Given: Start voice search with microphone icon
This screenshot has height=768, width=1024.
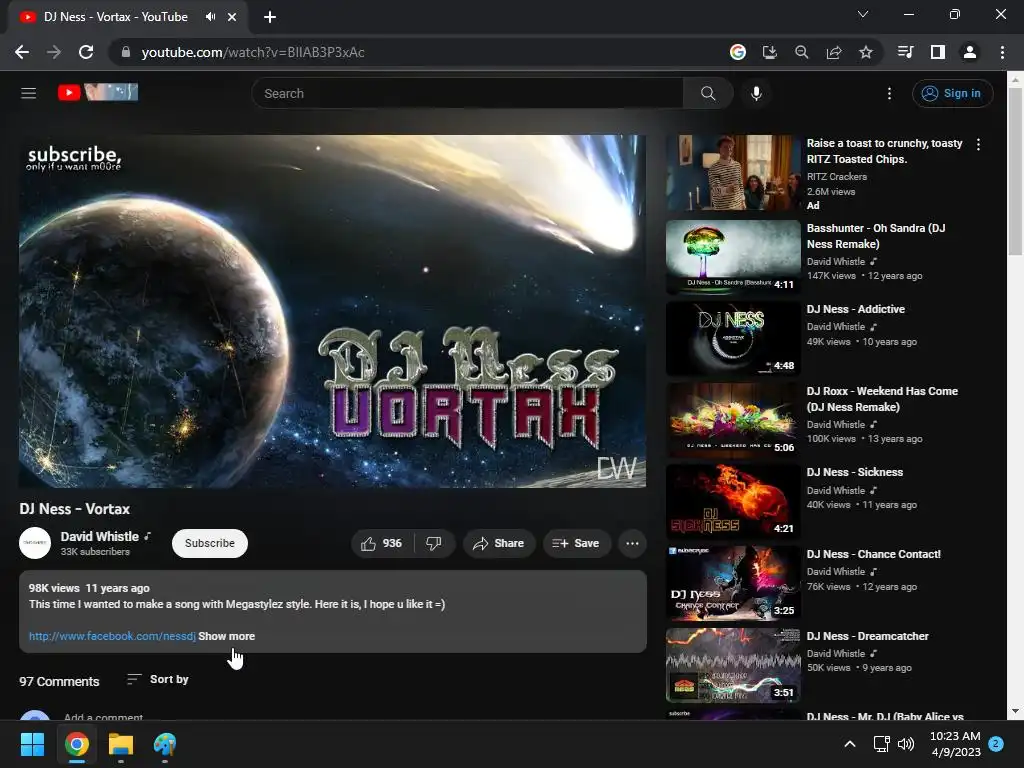Looking at the screenshot, I should pyautogui.click(x=756, y=93).
